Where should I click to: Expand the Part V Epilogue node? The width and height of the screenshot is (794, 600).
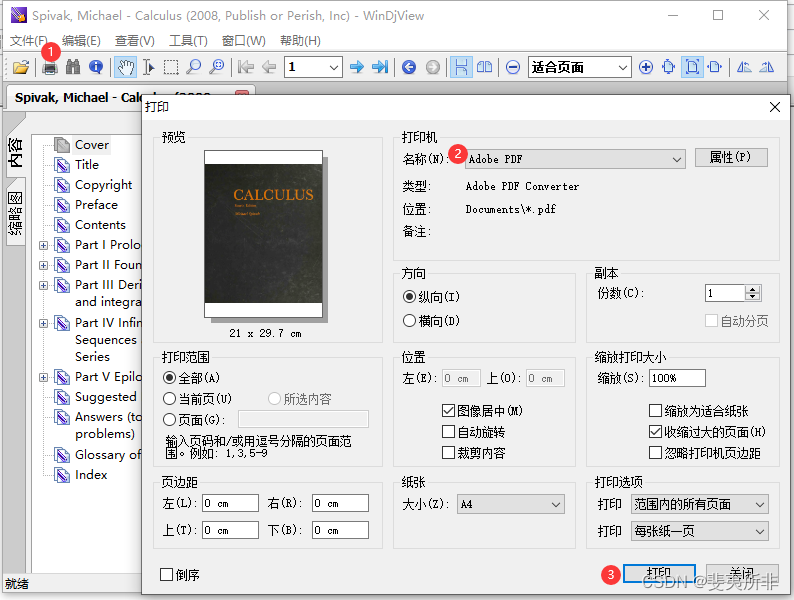[44, 378]
